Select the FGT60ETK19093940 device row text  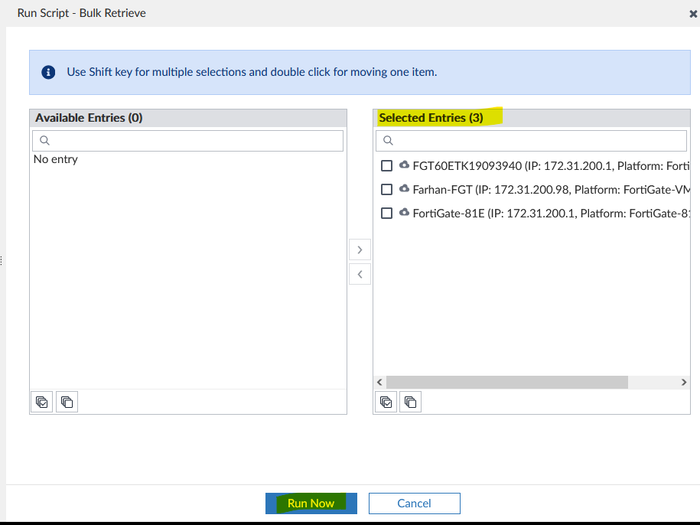click(551, 166)
